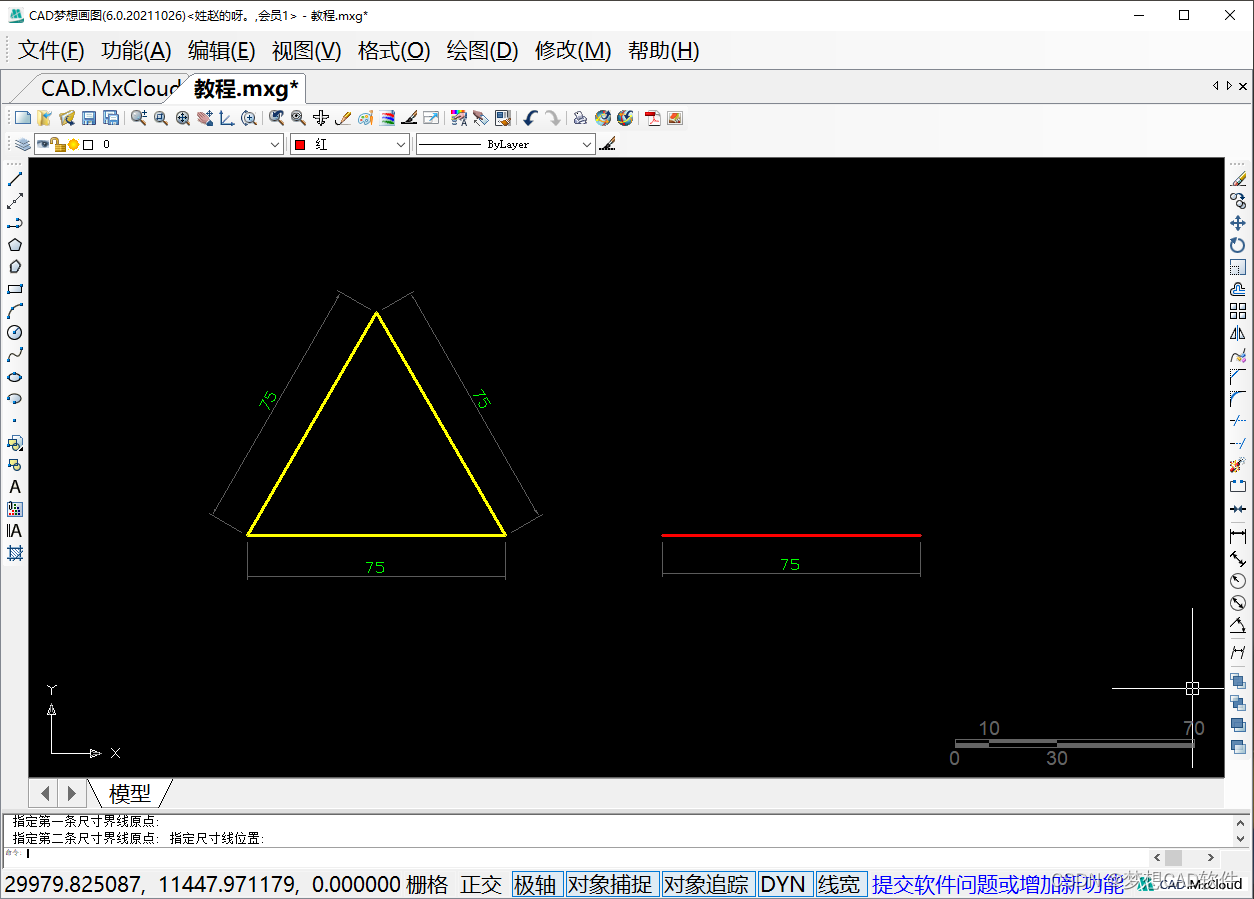Toggle DYN dynamic input
This screenshot has height=899, width=1254.
(x=783, y=884)
